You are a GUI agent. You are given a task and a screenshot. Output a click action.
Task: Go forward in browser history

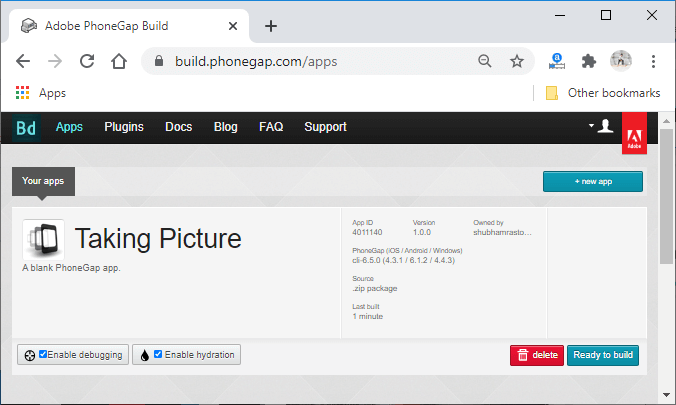tap(55, 61)
